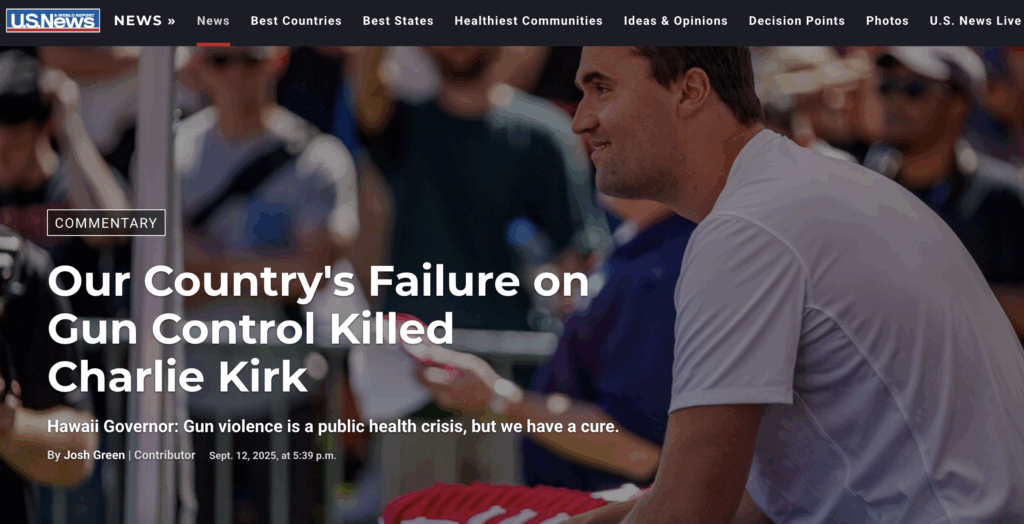1024x524 pixels.
Task: Click the Hawaii Governor subheadline text
Action: point(332,427)
